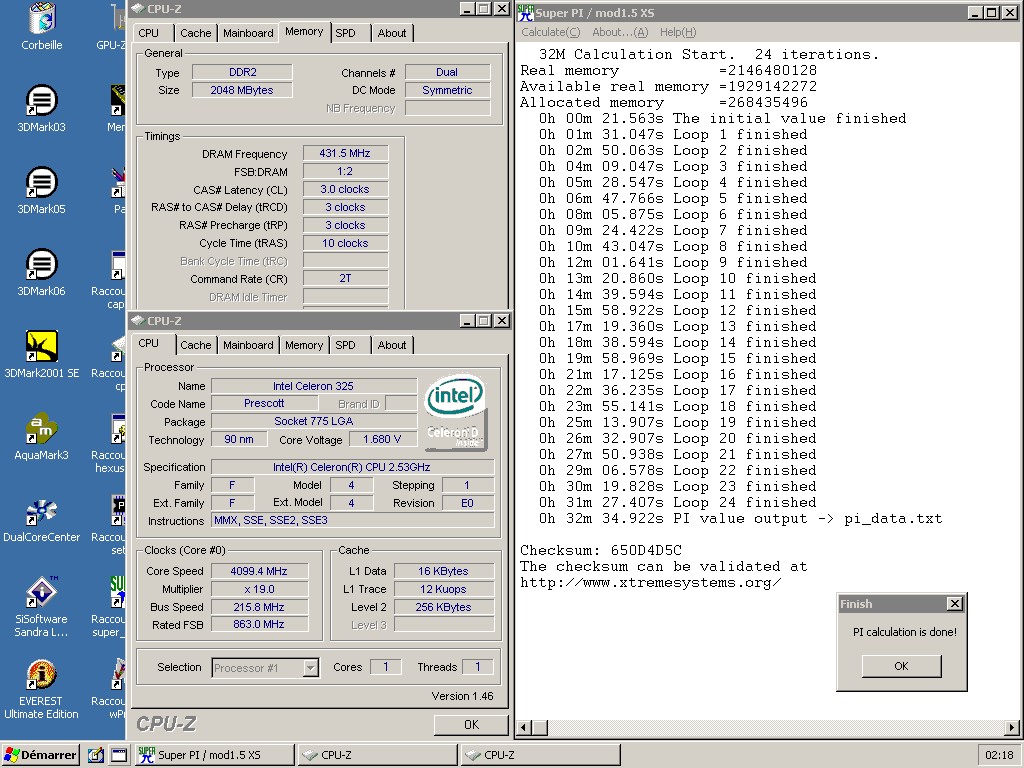The width and height of the screenshot is (1024, 768).
Task: Click the show desktop quick launch icon
Action: [x=120, y=755]
